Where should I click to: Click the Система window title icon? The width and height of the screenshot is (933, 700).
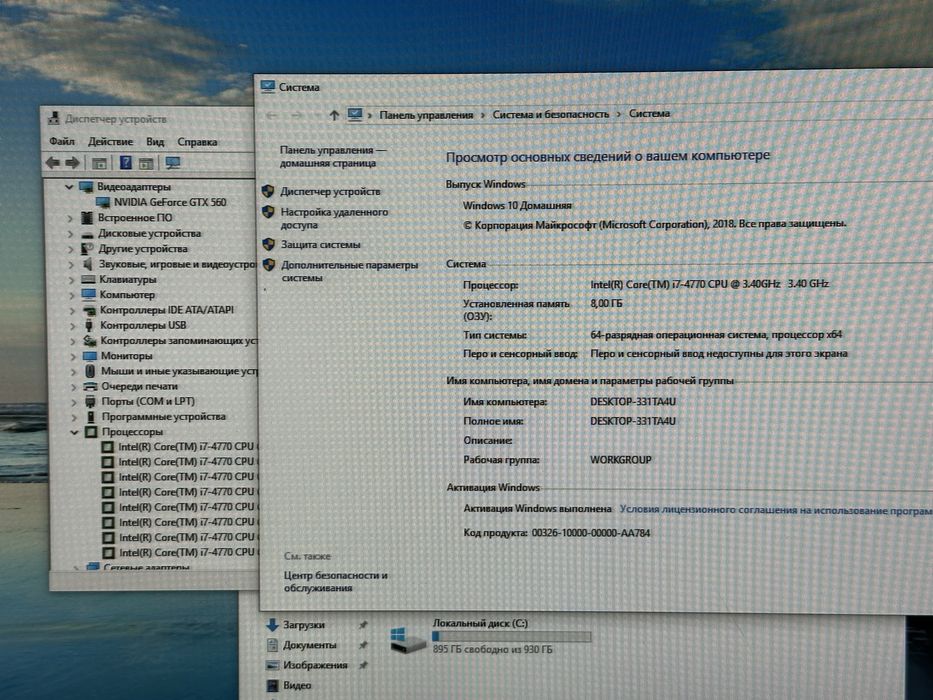pyautogui.click(x=268, y=87)
